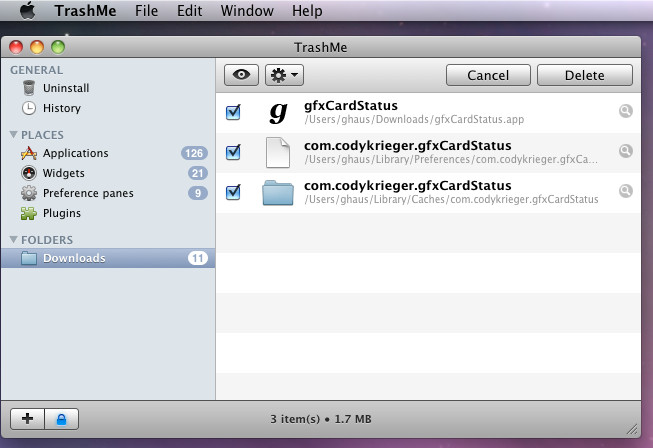Viewport: 653px width, 448px height.
Task: Click the blank document icon for preferences file
Action: (x=278, y=152)
